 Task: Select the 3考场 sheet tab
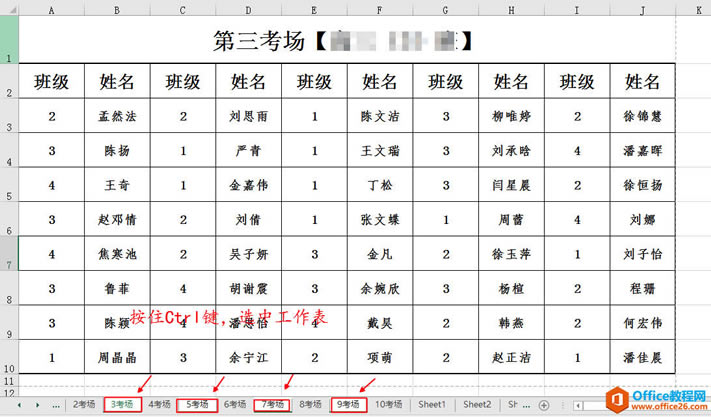pyautogui.click(x=122, y=404)
